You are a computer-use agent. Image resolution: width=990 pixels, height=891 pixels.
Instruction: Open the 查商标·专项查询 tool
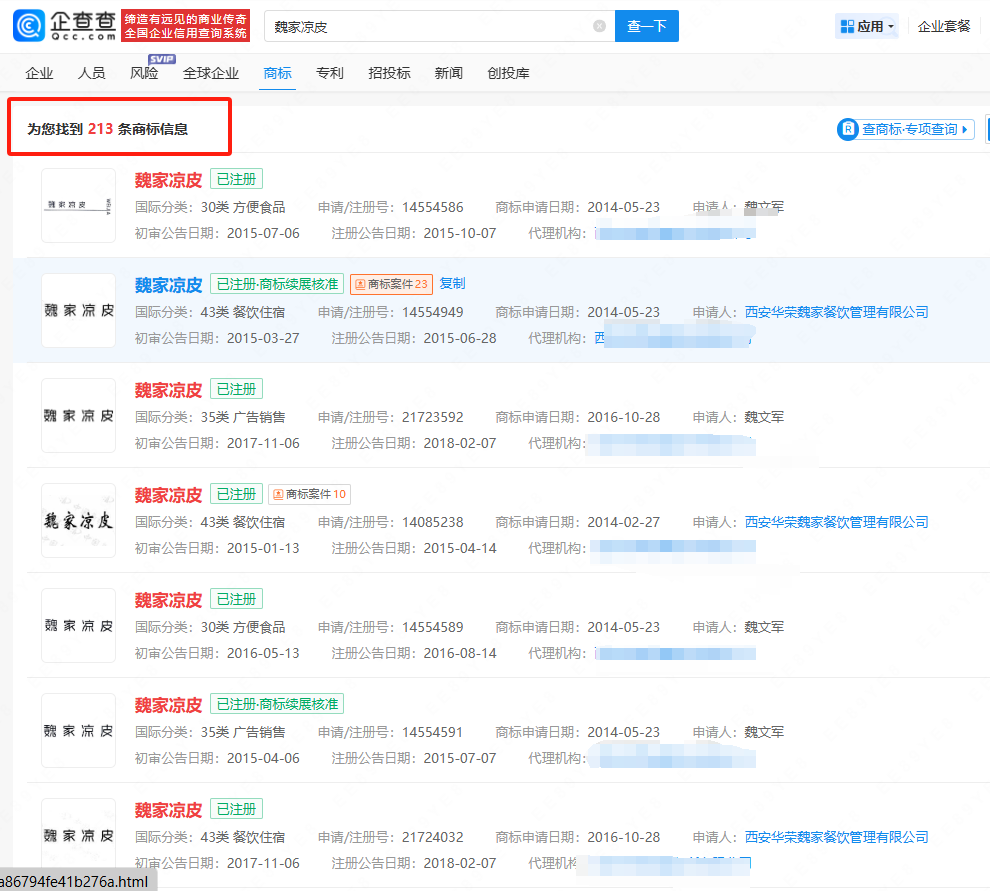click(906, 129)
